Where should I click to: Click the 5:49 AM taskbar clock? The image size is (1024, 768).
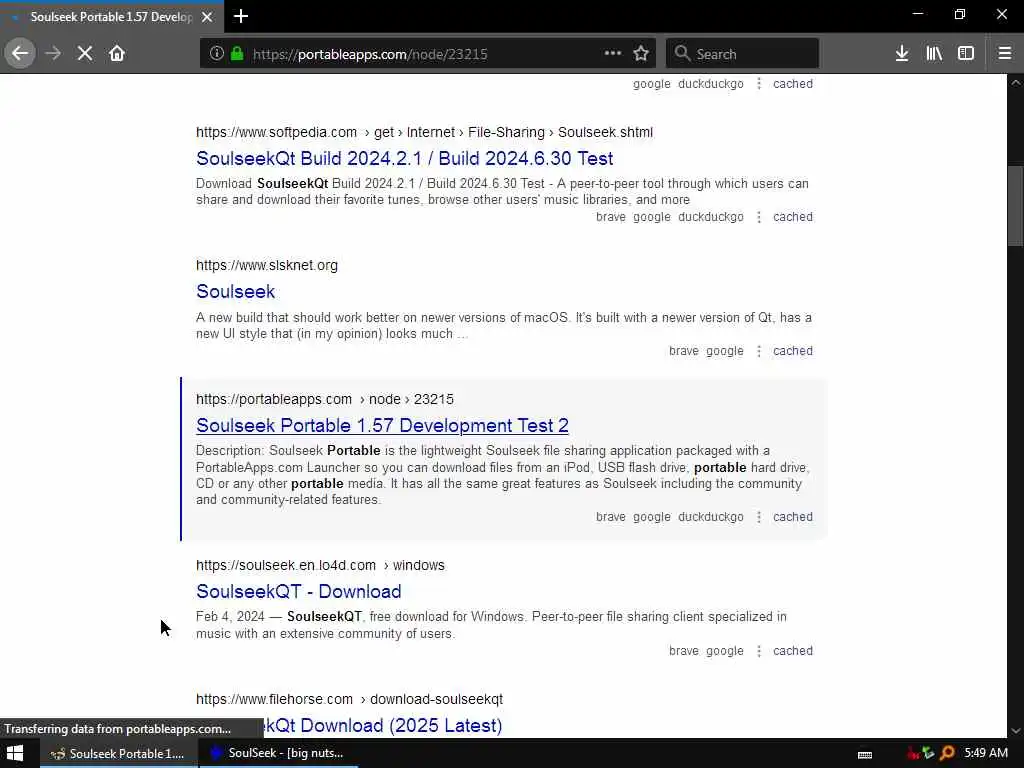tap(986, 753)
